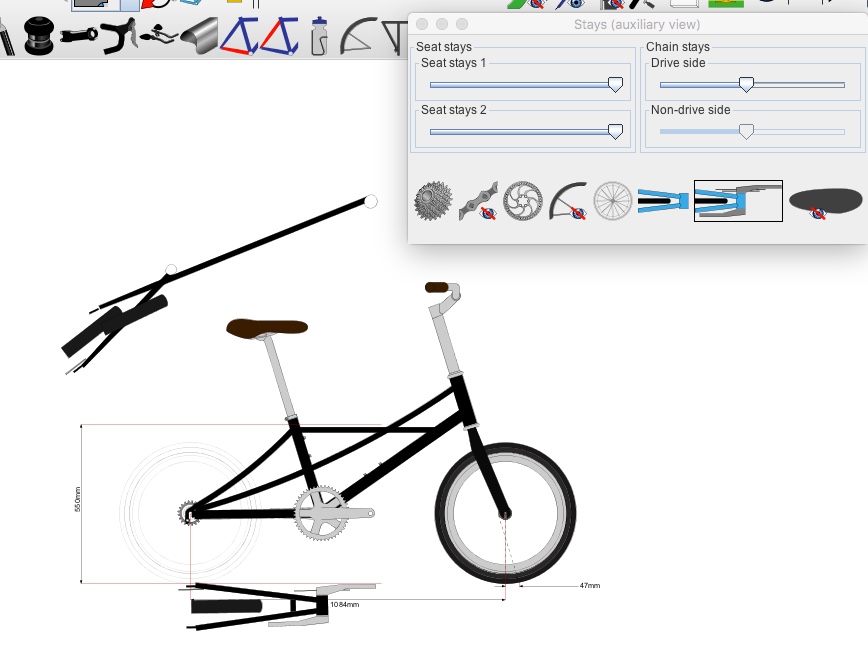The height and width of the screenshot is (646, 868).
Task: Toggle fender visibility in Stays panel
Action: coord(568,201)
